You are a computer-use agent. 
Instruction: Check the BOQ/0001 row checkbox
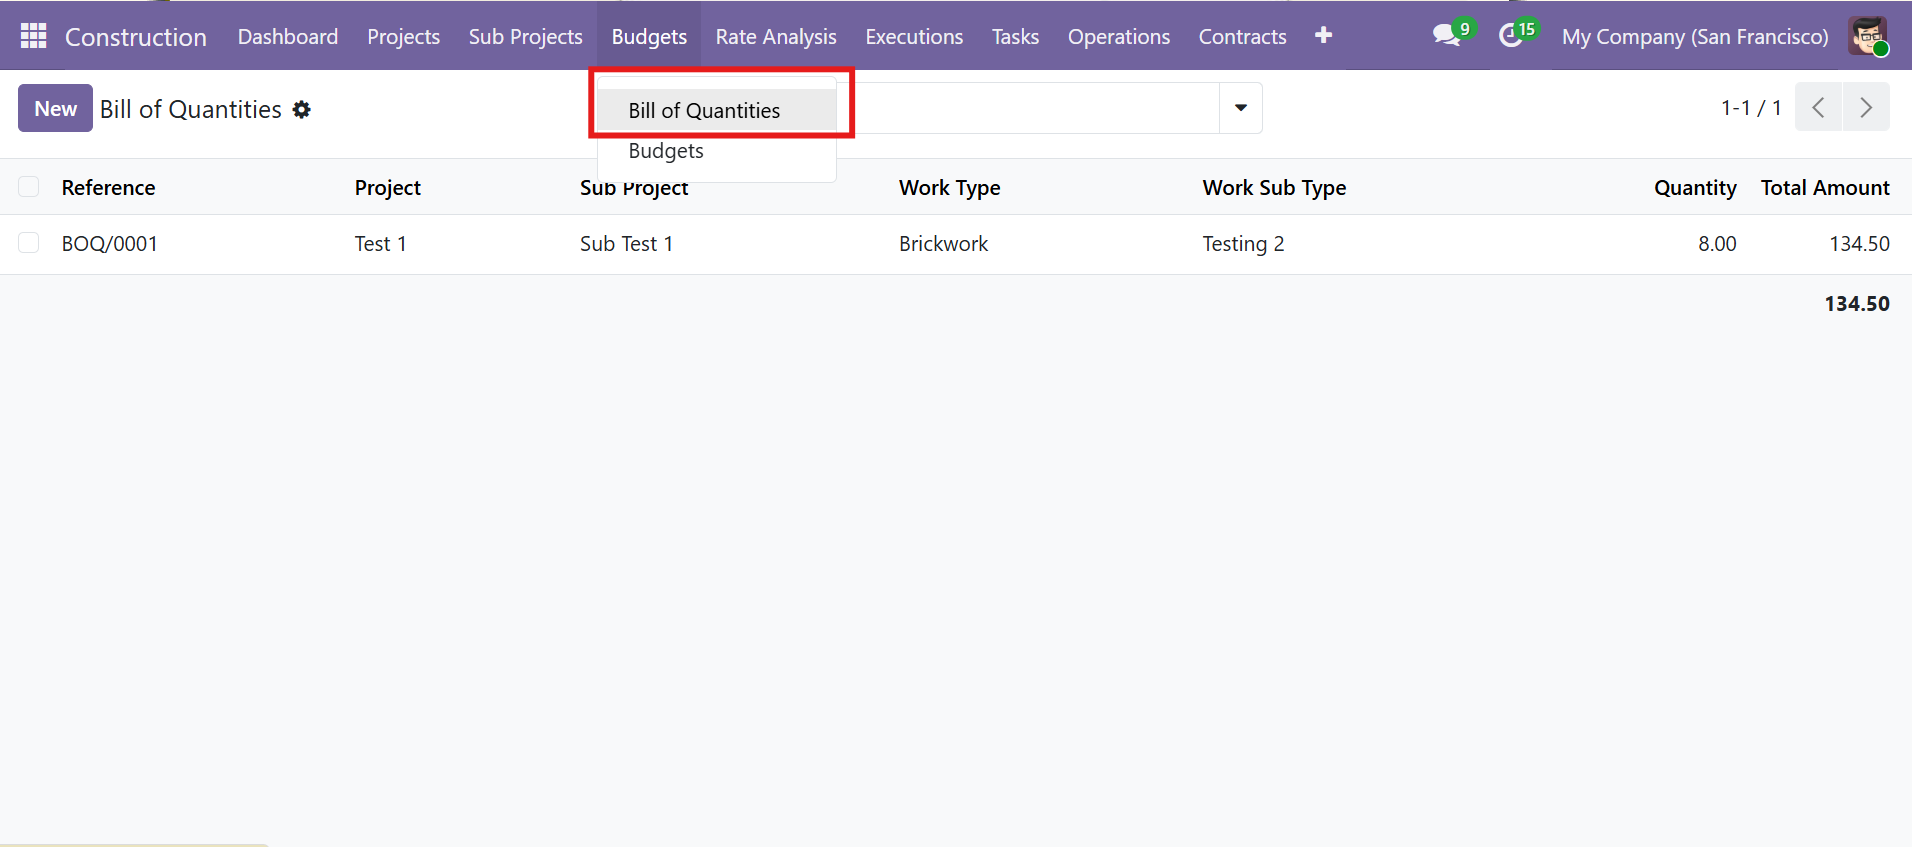(x=29, y=243)
